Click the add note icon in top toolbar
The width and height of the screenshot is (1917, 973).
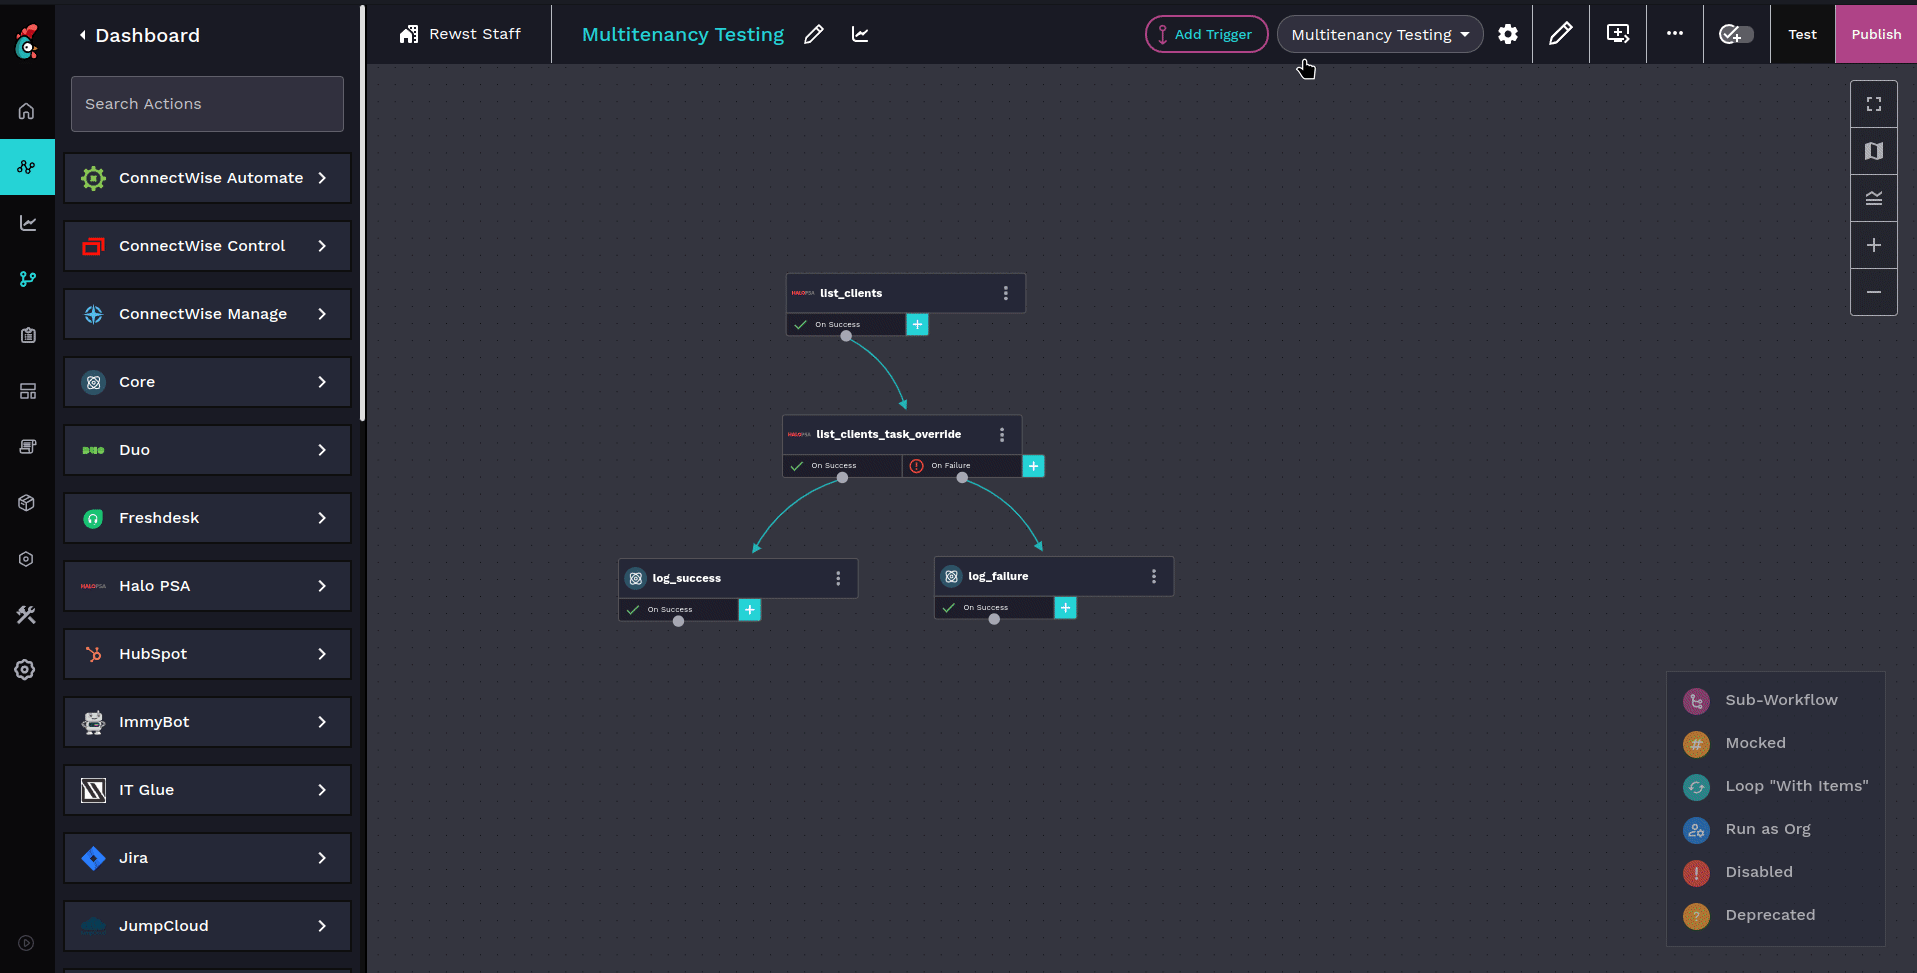[1617, 34]
